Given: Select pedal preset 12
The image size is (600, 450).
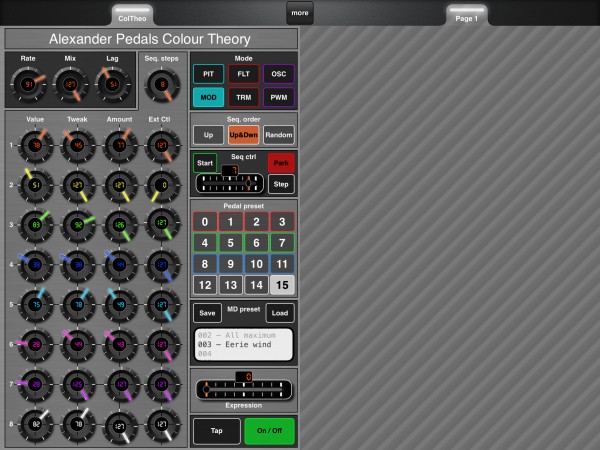Looking at the screenshot, I should pos(205,285).
